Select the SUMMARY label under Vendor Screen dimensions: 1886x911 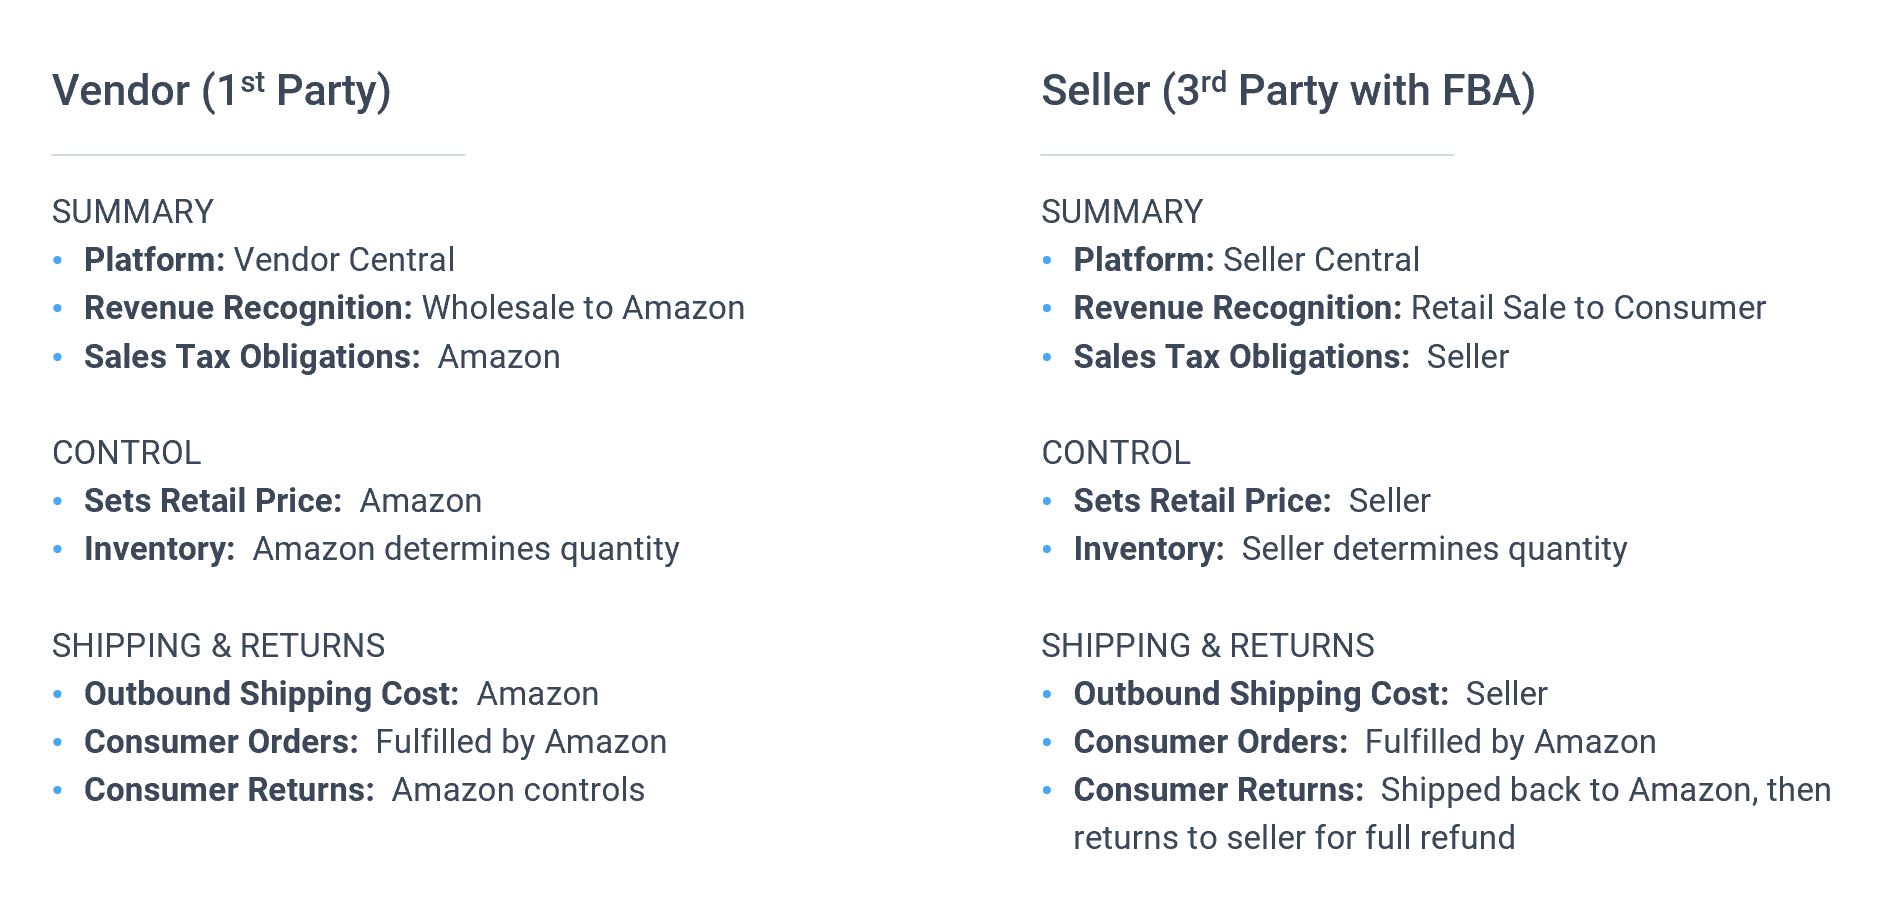pos(133,212)
